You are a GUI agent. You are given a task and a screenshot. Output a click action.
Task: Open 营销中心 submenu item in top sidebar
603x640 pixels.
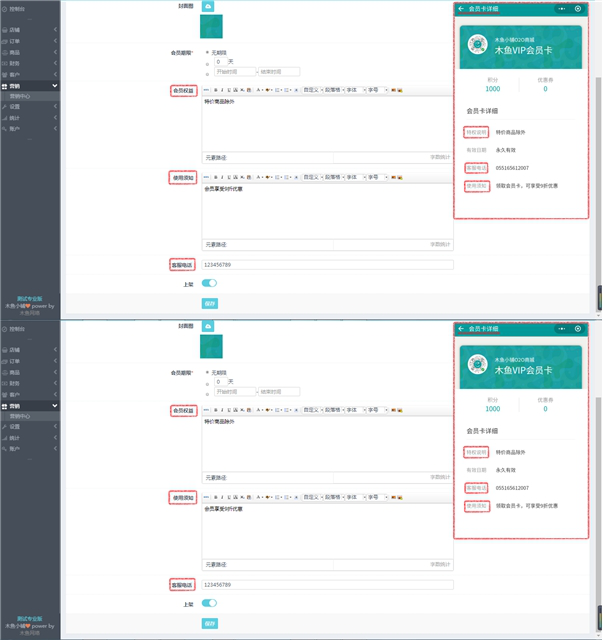22,96
